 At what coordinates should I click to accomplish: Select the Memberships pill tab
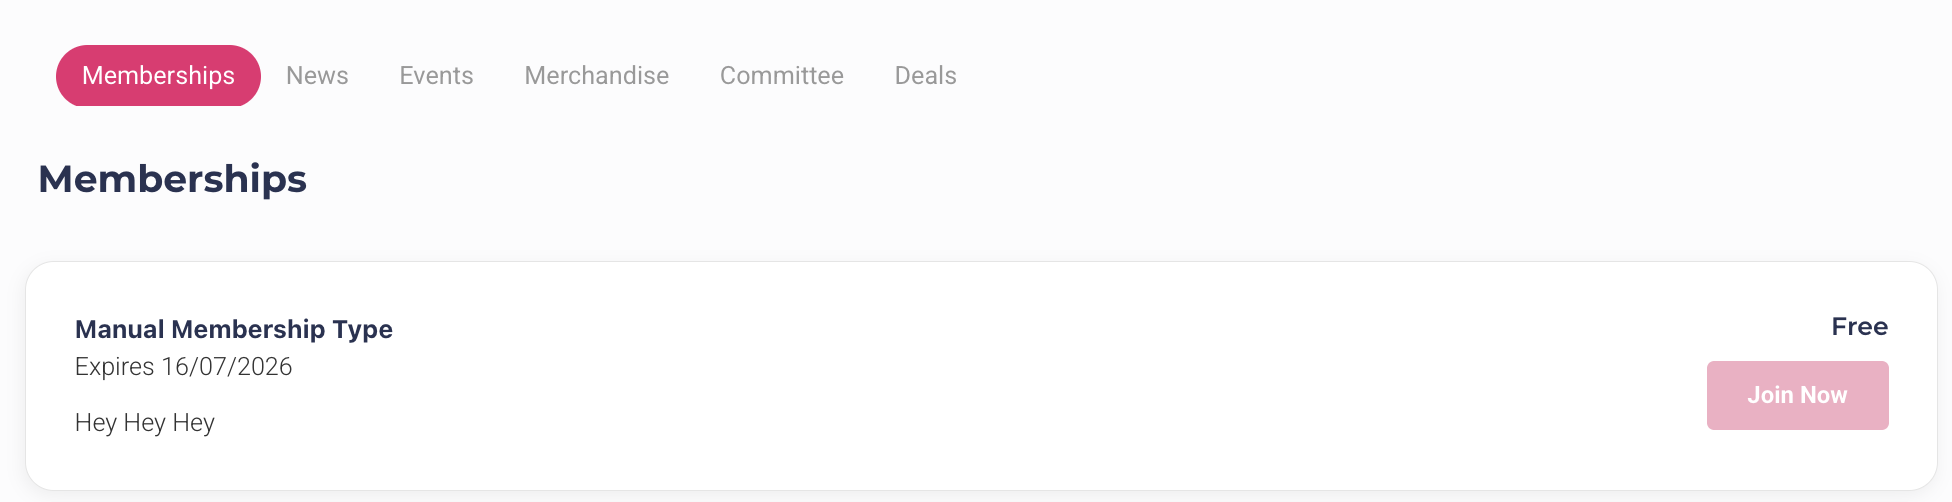[158, 76]
